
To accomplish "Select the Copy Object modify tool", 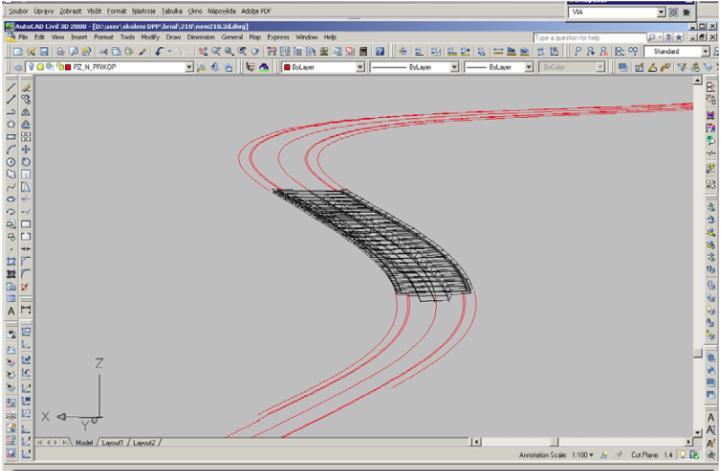I will 26,99.
